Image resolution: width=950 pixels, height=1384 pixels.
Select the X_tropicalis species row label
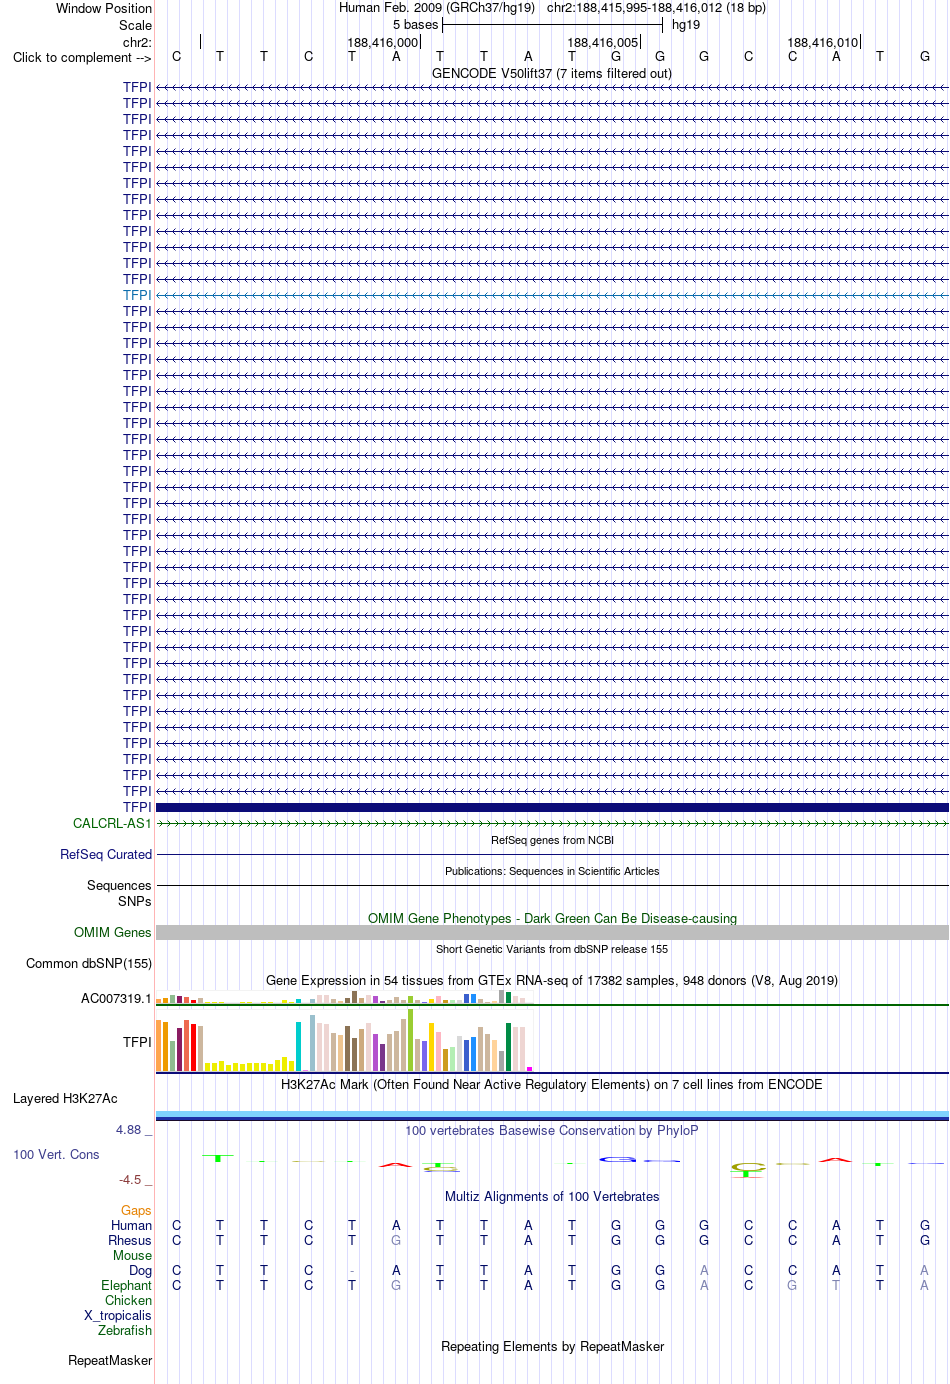click(x=118, y=1315)
